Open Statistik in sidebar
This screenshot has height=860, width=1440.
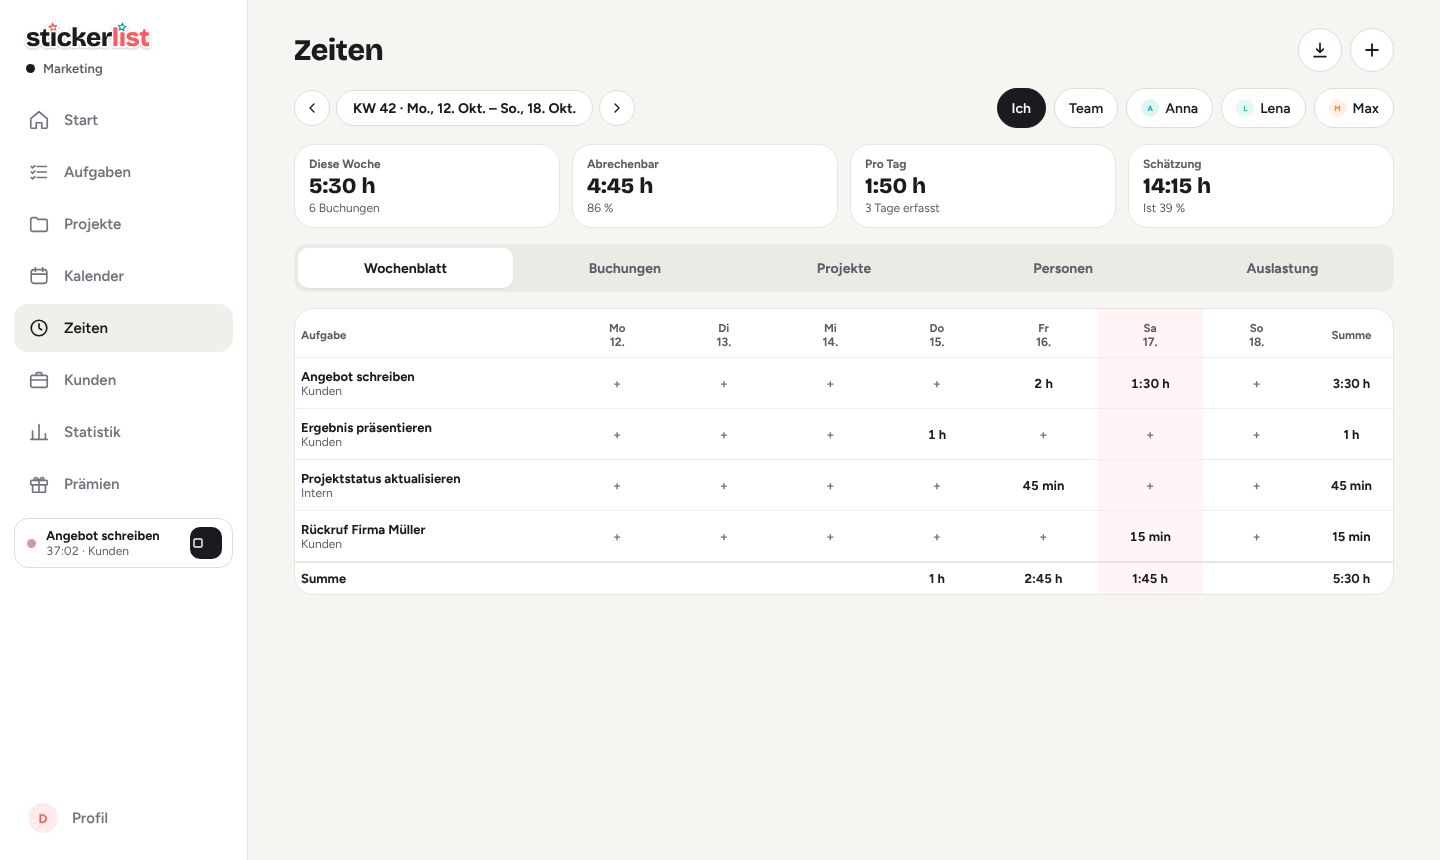(123, 432)
